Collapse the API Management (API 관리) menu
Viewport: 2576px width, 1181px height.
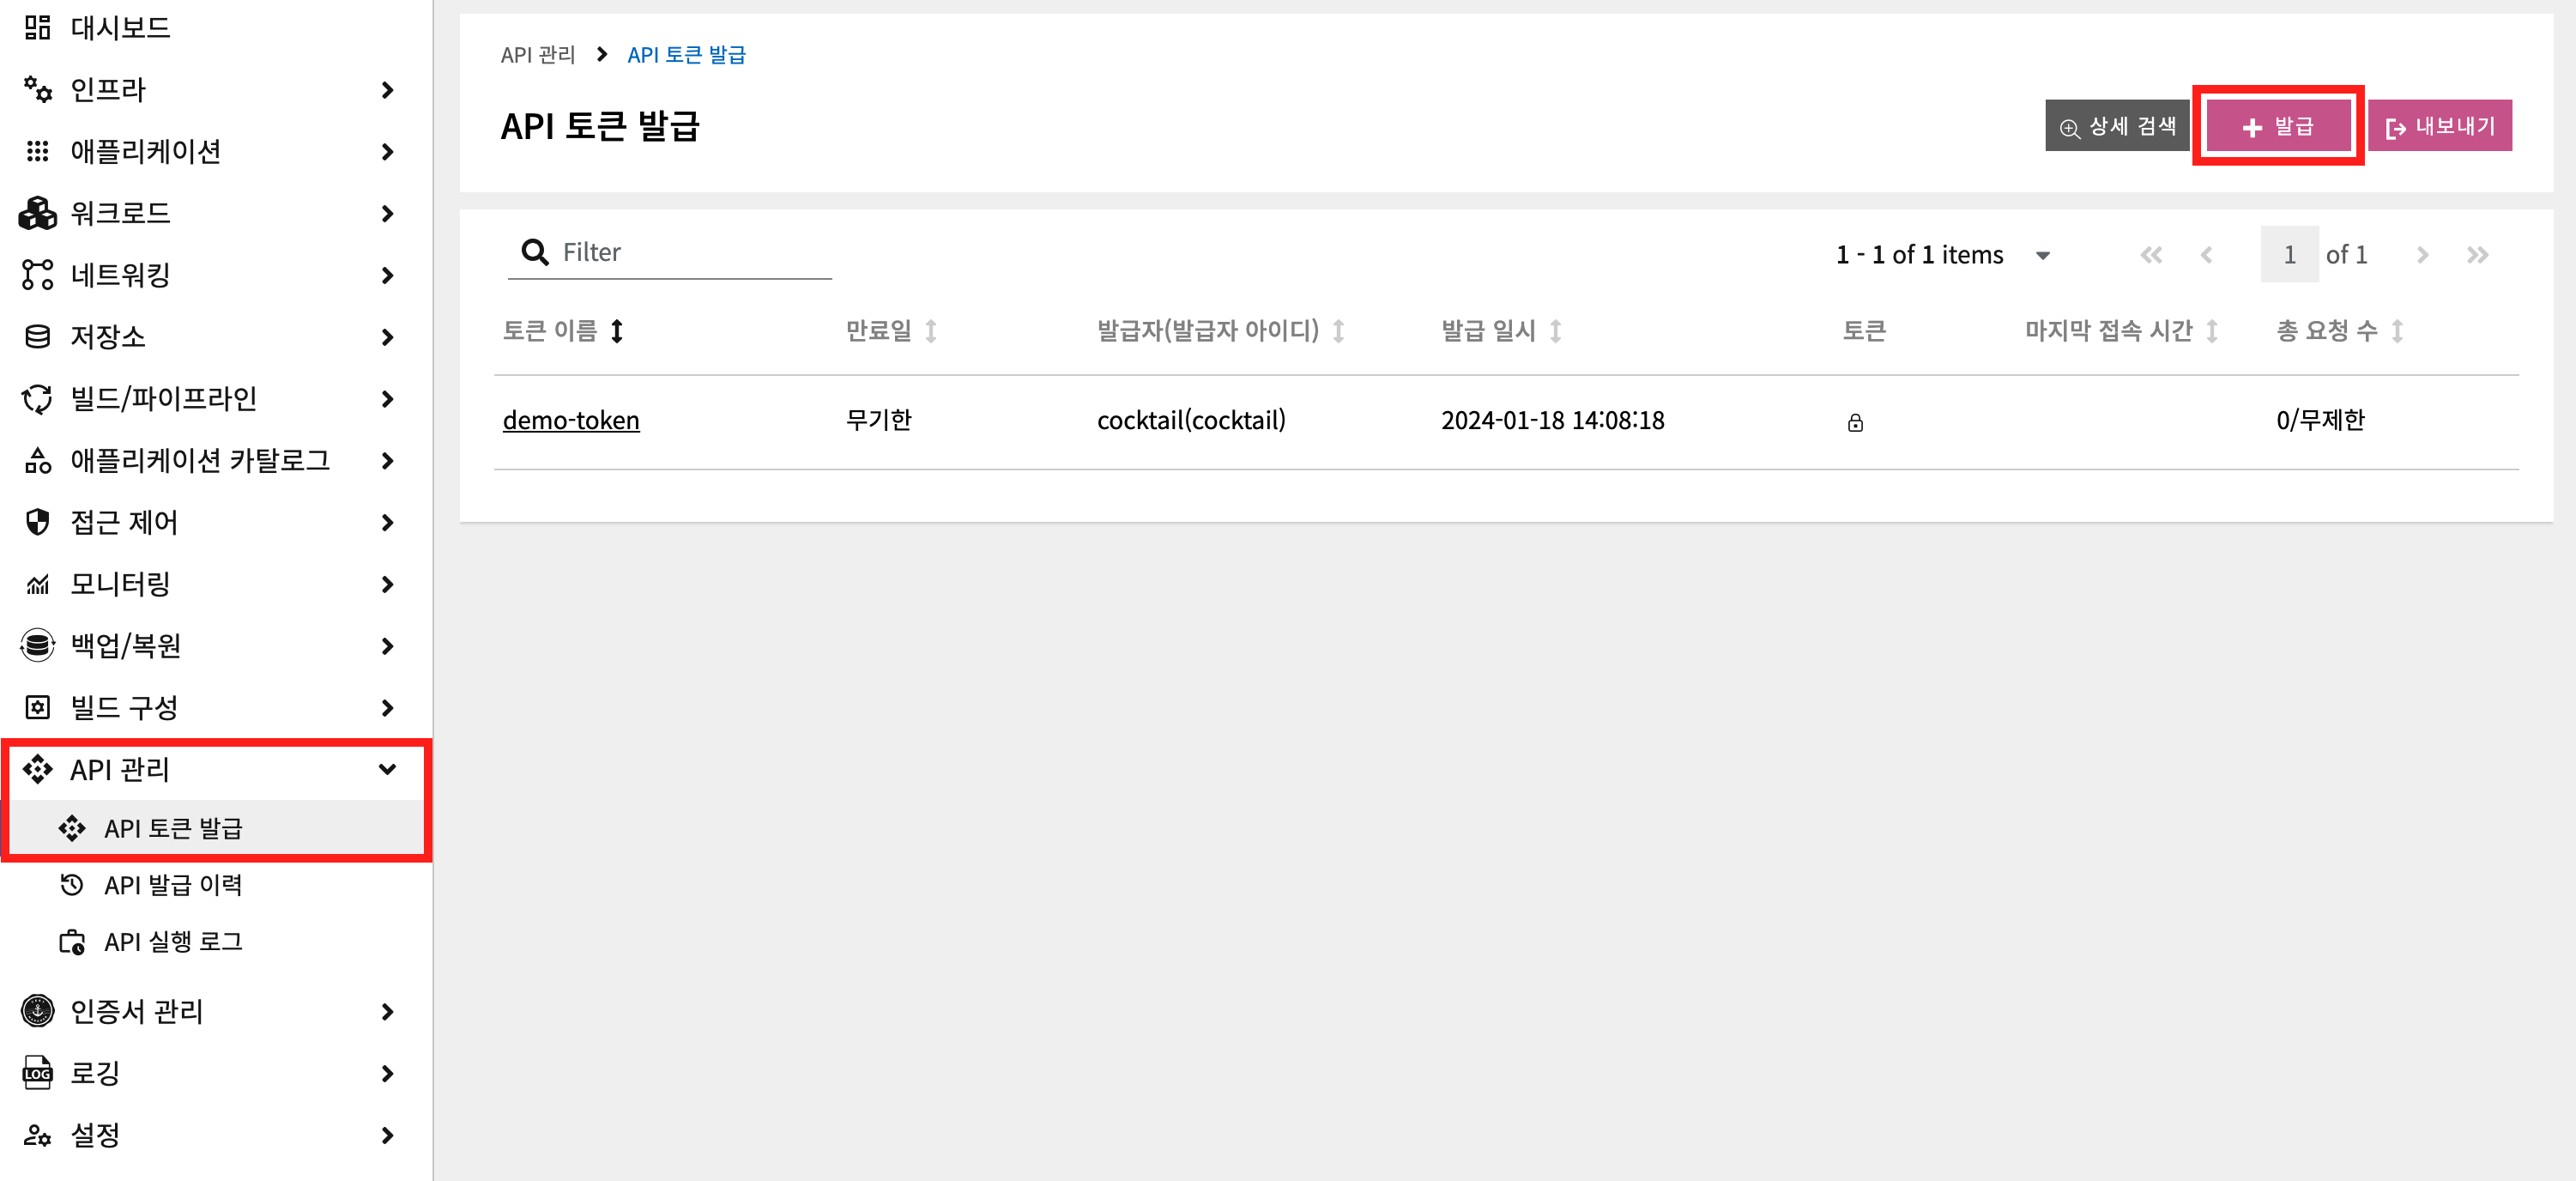[x=387, y=769]
